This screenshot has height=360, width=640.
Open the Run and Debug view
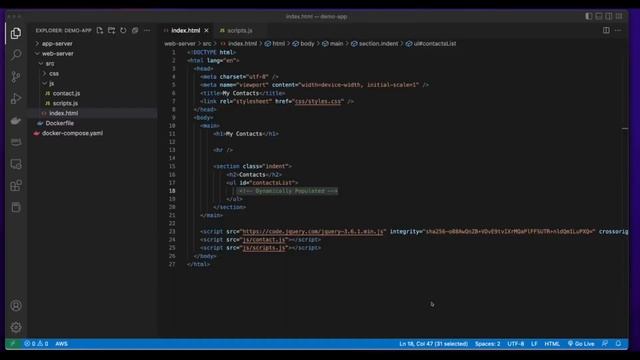tap(16, 98)
